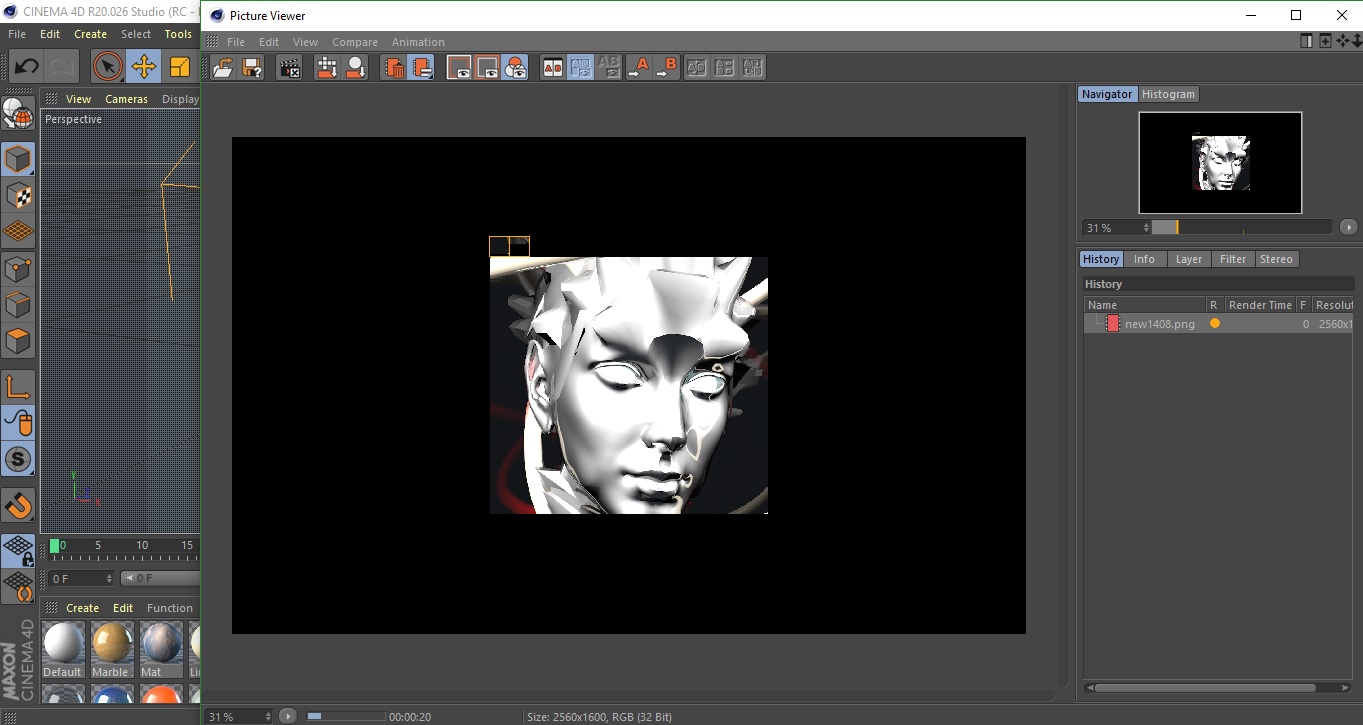Image resolution: width=1363 pixels, height=725 pixels.
Task: Expand the arrow button beside navigator slider
Action: 1348,227
